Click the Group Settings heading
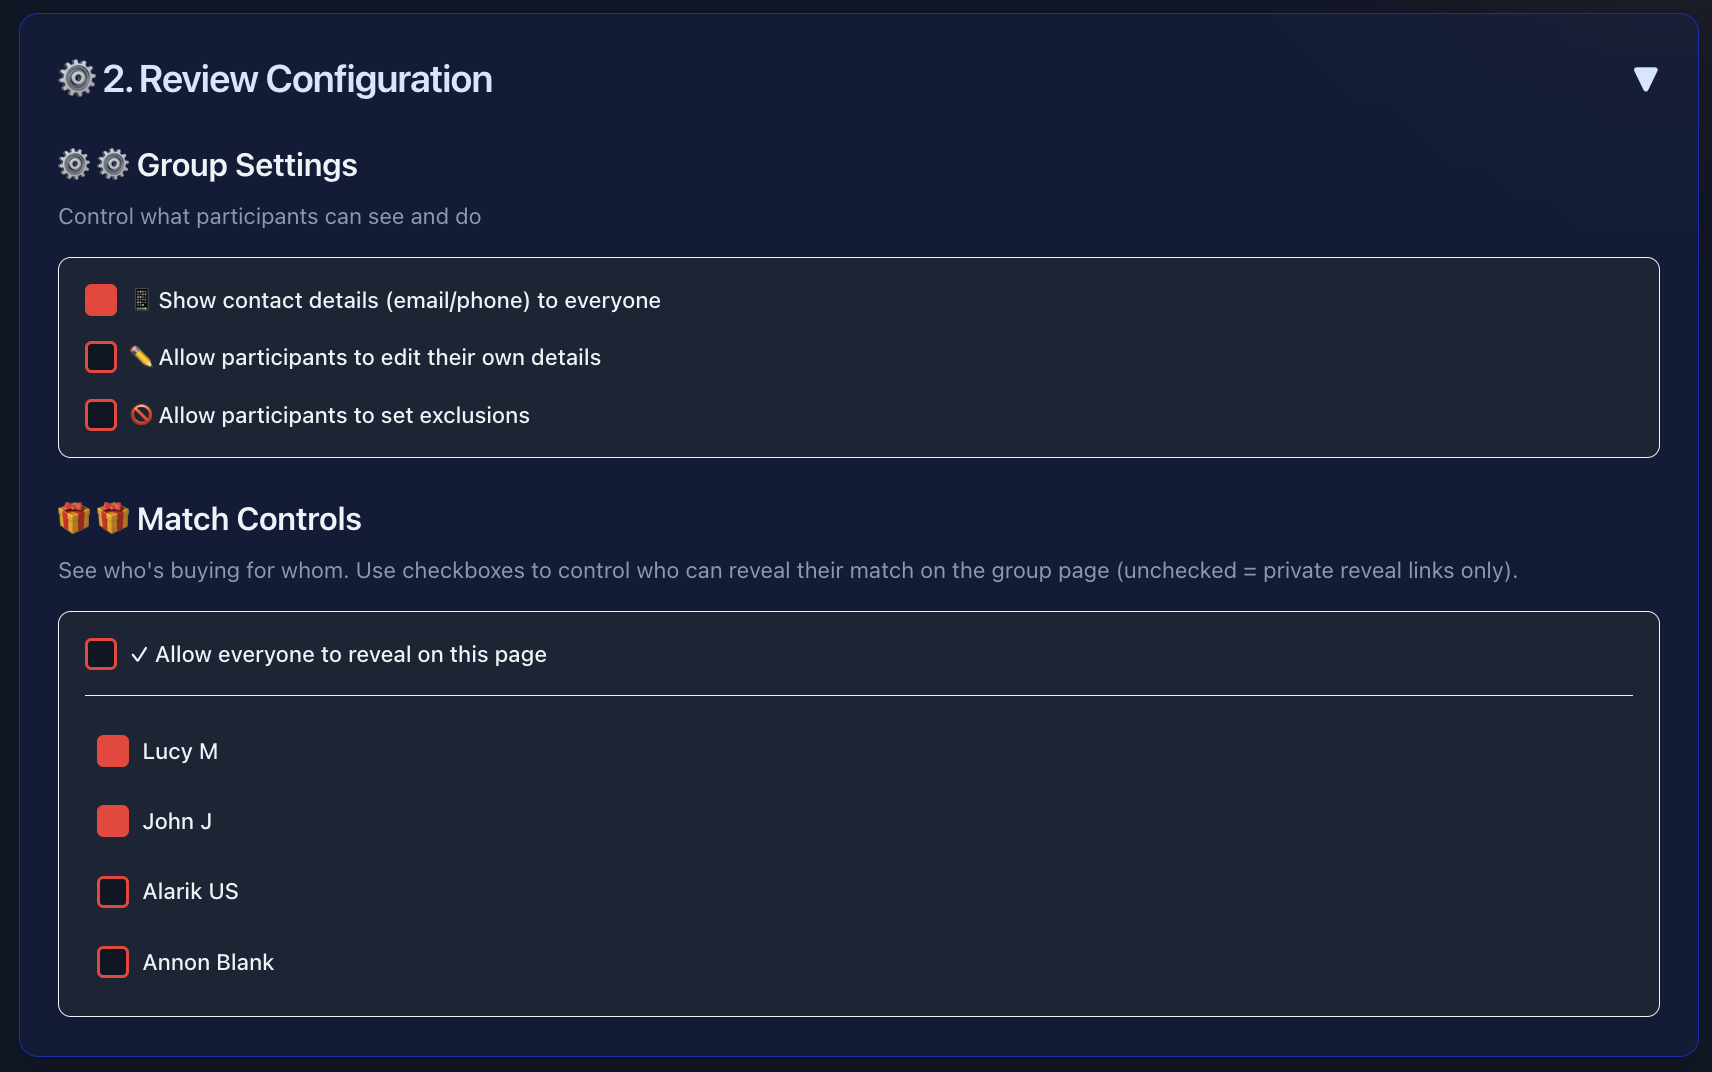This screenshot has width=1712, height=1072. coord(246,164)
